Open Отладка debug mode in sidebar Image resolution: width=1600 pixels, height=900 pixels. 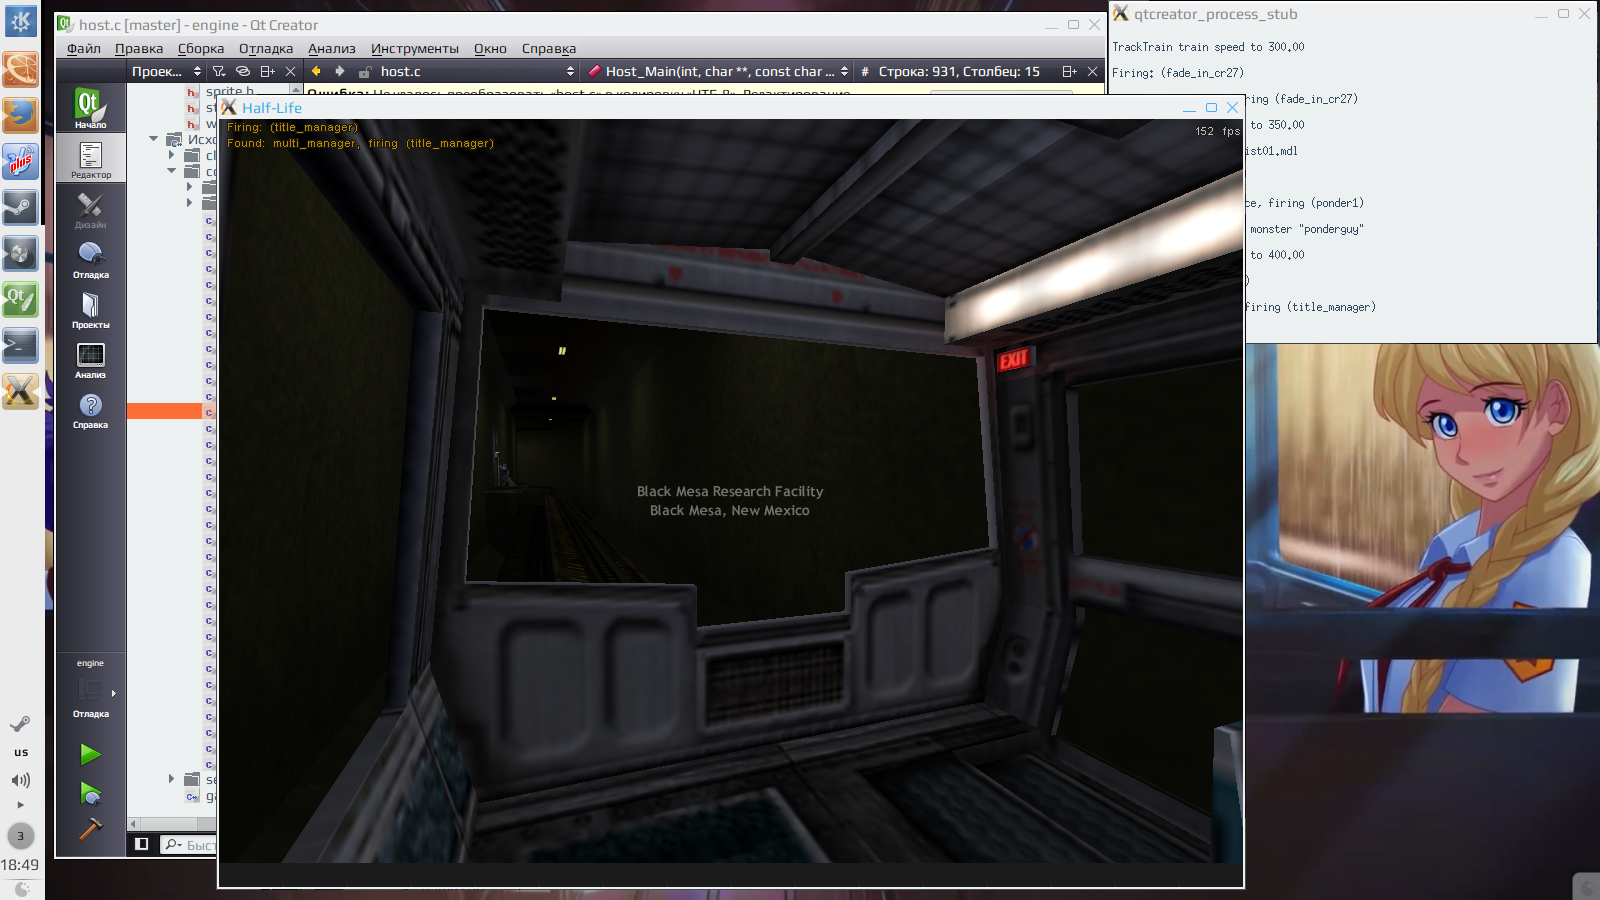(x=90, y=258)
